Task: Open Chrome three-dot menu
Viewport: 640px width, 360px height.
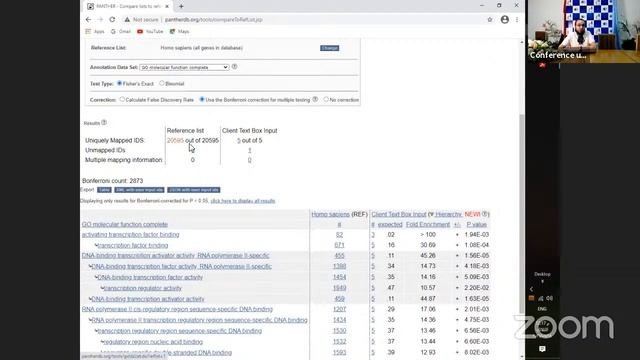Action: point(517,20)
